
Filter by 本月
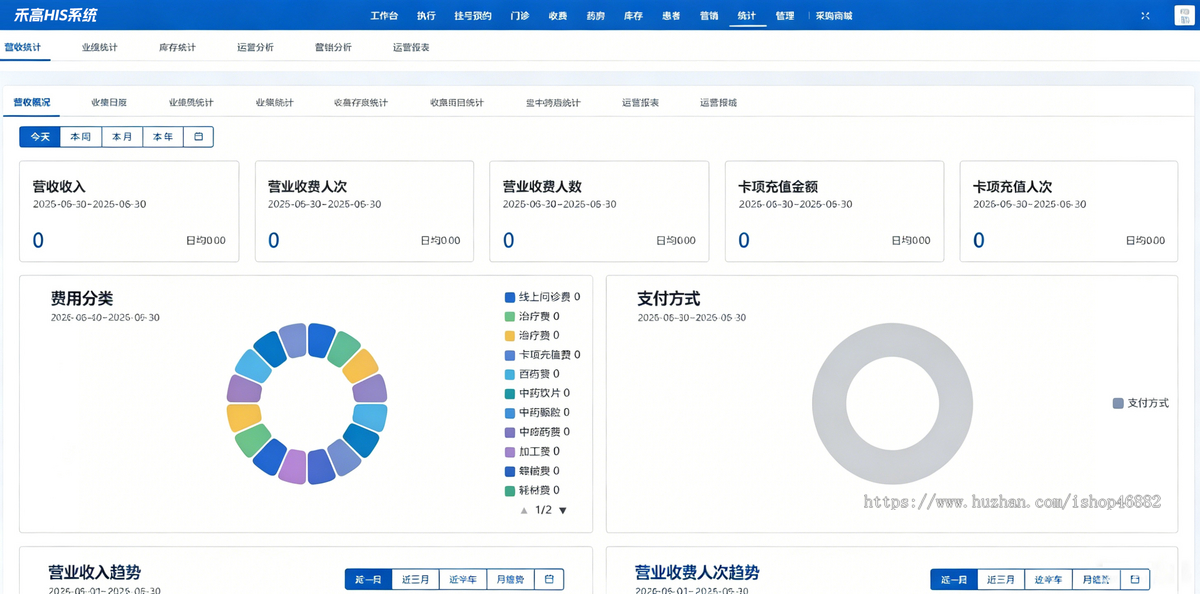(x=122, y=137)
